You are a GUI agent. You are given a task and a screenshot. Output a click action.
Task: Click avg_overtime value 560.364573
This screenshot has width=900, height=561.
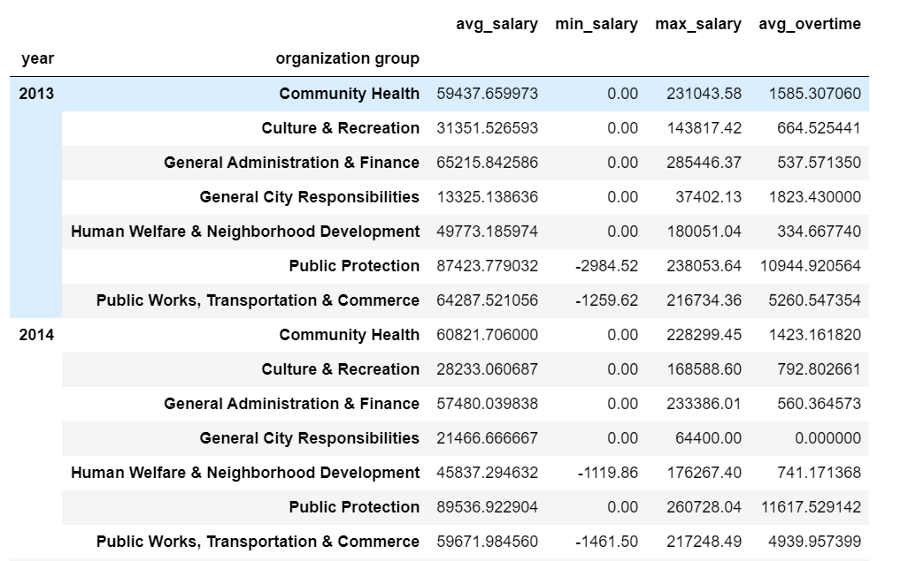click(x=819, y=404)
